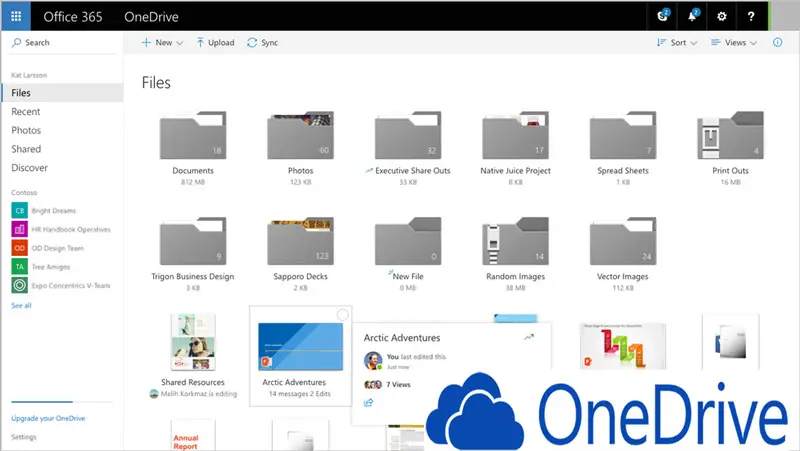Click the OneDrive header title
800x451 pixels.
152,17
